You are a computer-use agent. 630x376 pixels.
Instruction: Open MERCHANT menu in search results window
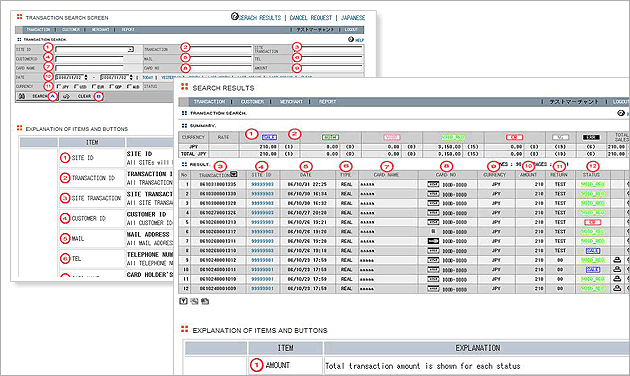click(x=291, y=102)
